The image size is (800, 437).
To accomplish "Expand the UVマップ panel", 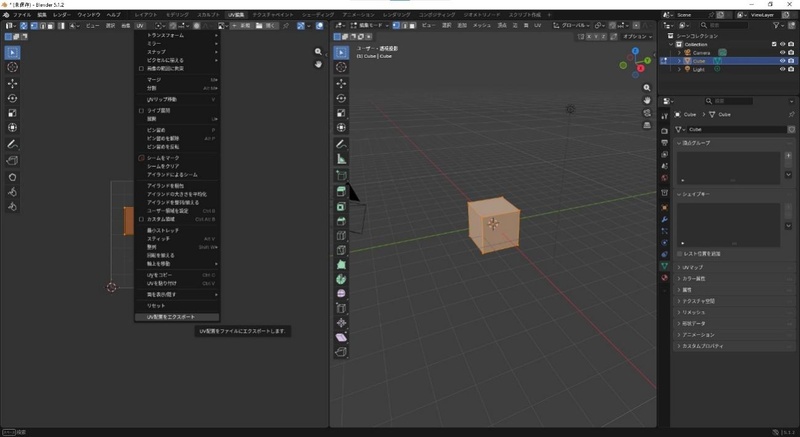I will tap(734, 267).
